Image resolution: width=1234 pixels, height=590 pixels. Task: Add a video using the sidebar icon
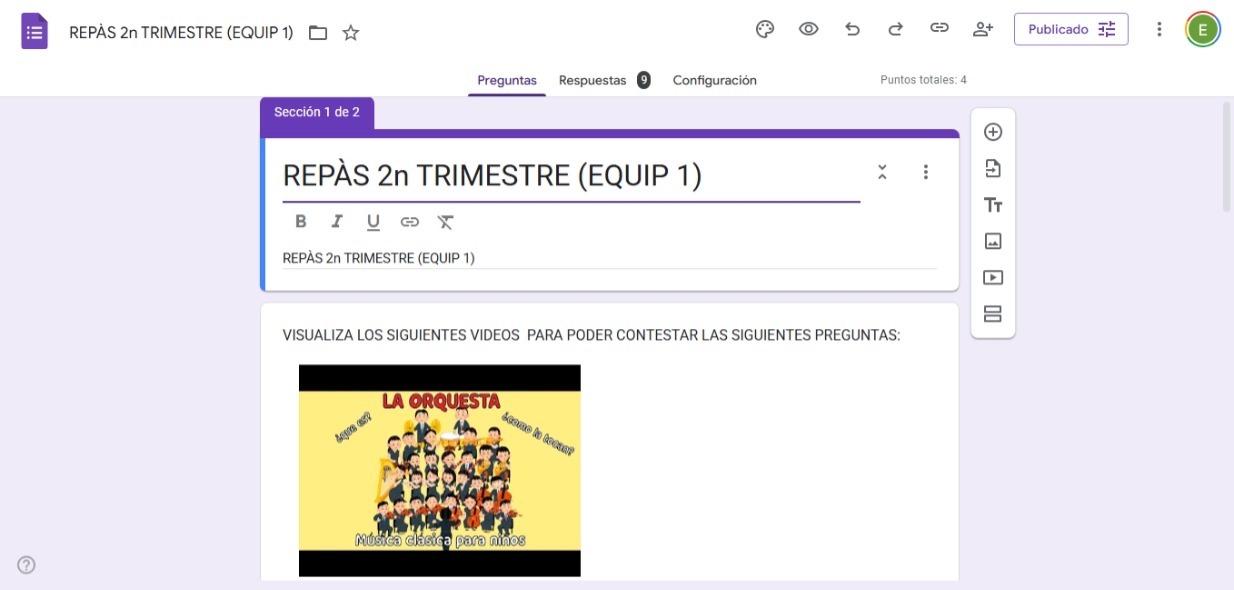point(992,275)
